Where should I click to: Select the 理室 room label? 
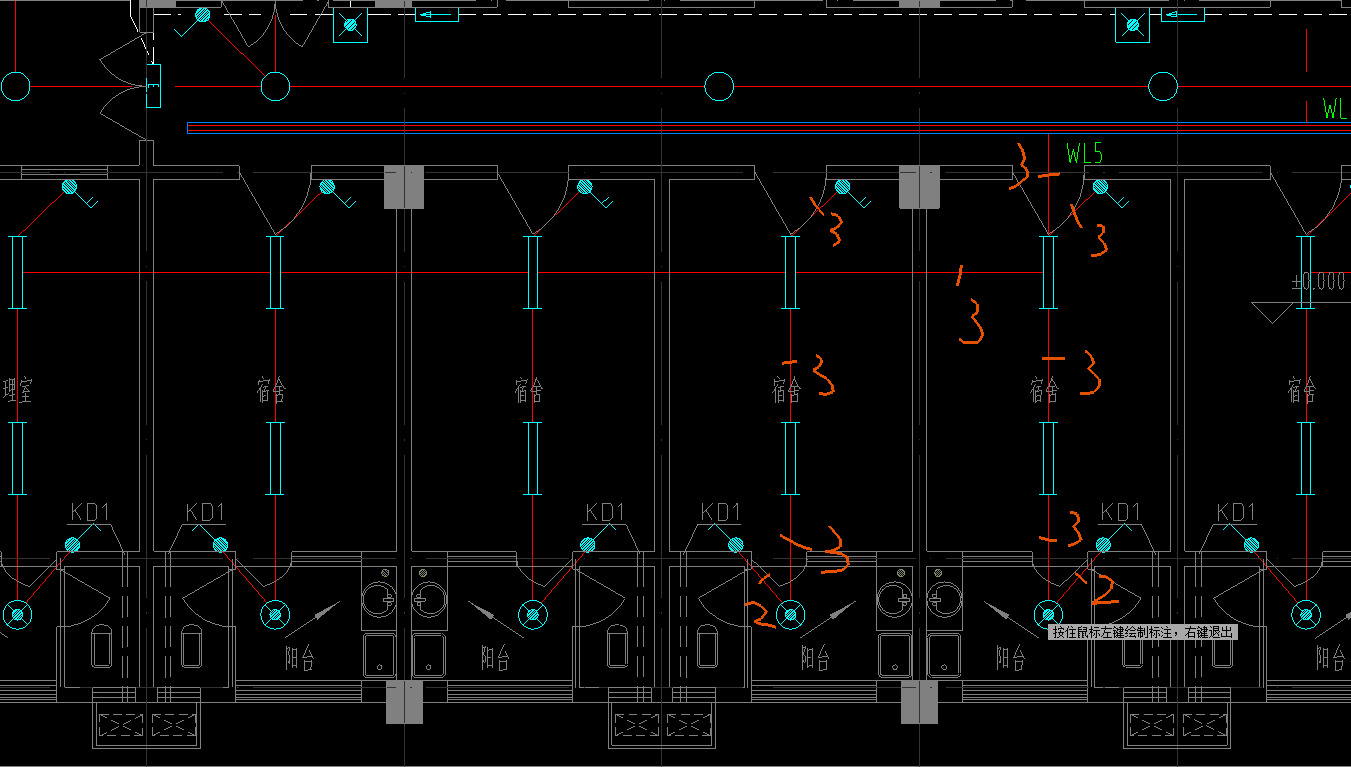pyautogui.click(x=18, y=390)
